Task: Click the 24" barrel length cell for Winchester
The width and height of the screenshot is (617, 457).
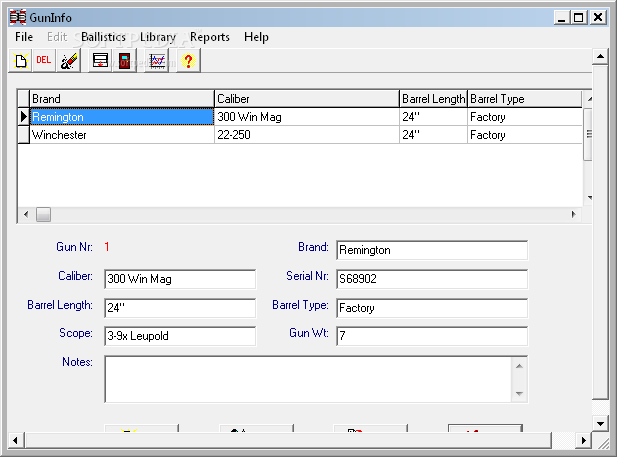Action: pyautogui.click(x=433, y=135)
